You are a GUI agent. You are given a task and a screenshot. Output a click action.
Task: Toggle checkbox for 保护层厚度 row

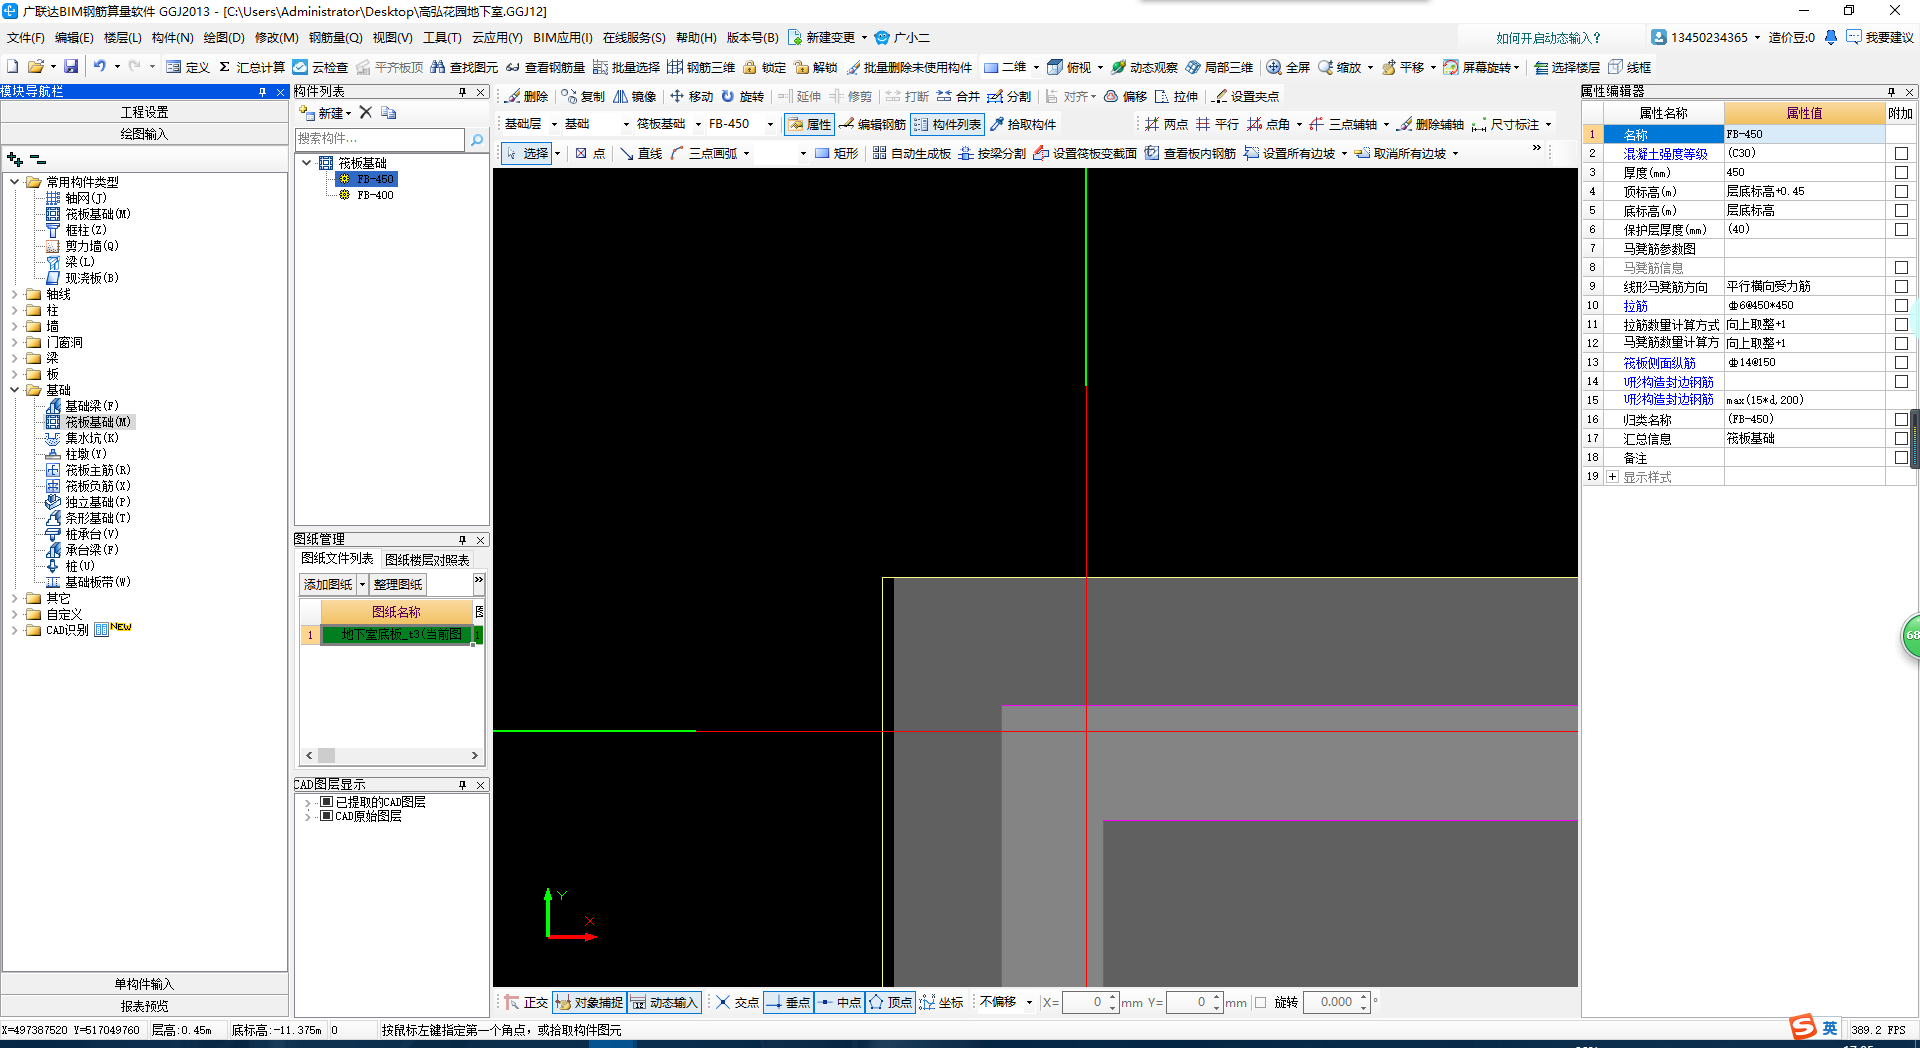1901,230
